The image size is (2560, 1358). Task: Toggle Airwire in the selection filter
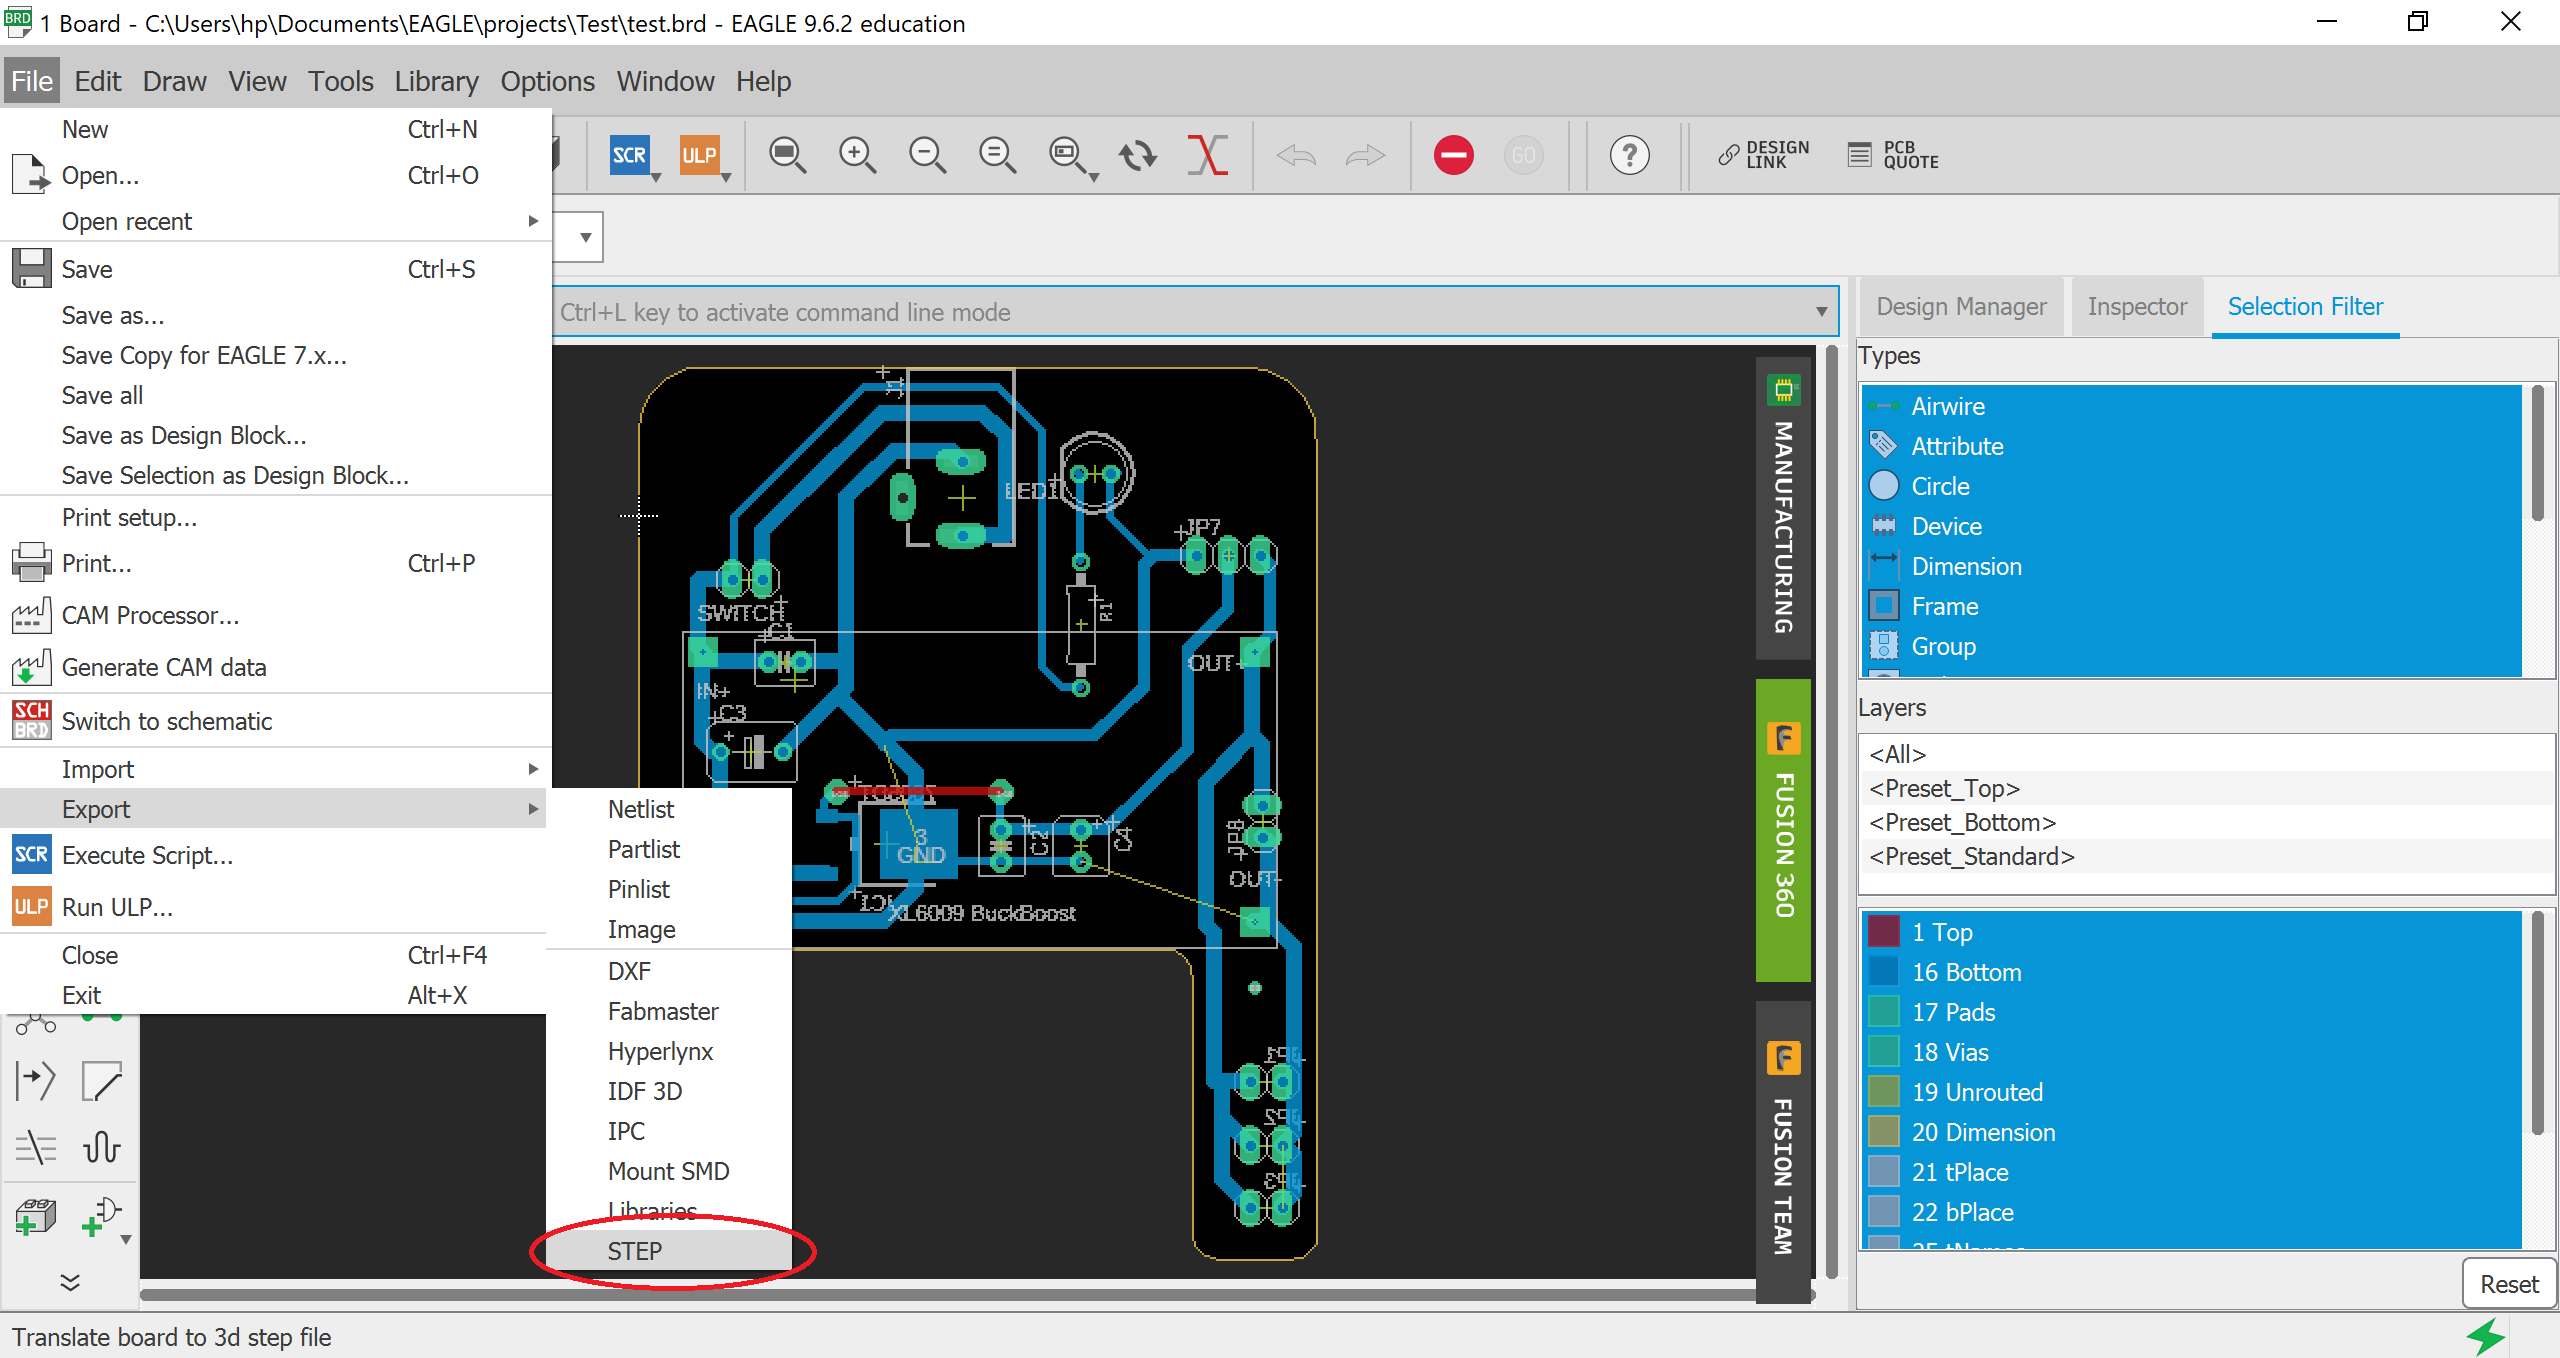click(x=1947, y=406)
